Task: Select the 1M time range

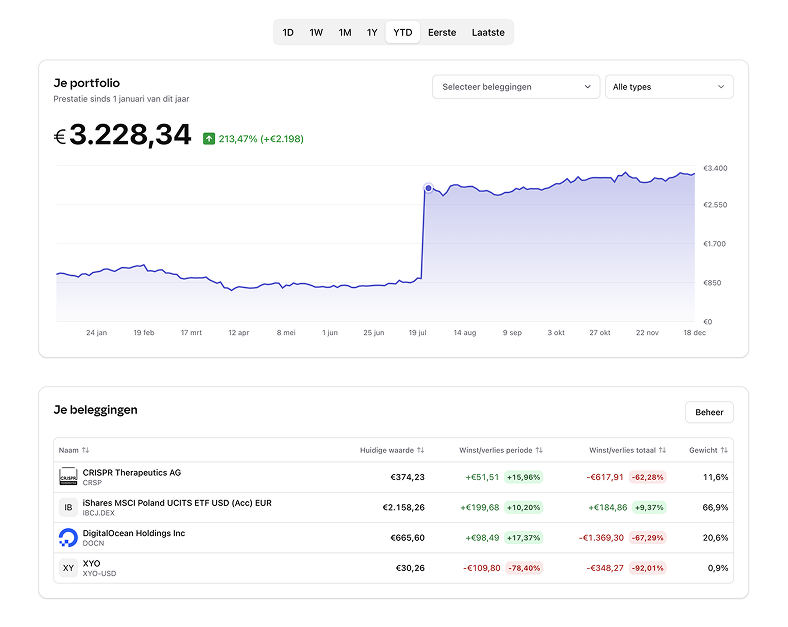Action: point(345,32)
